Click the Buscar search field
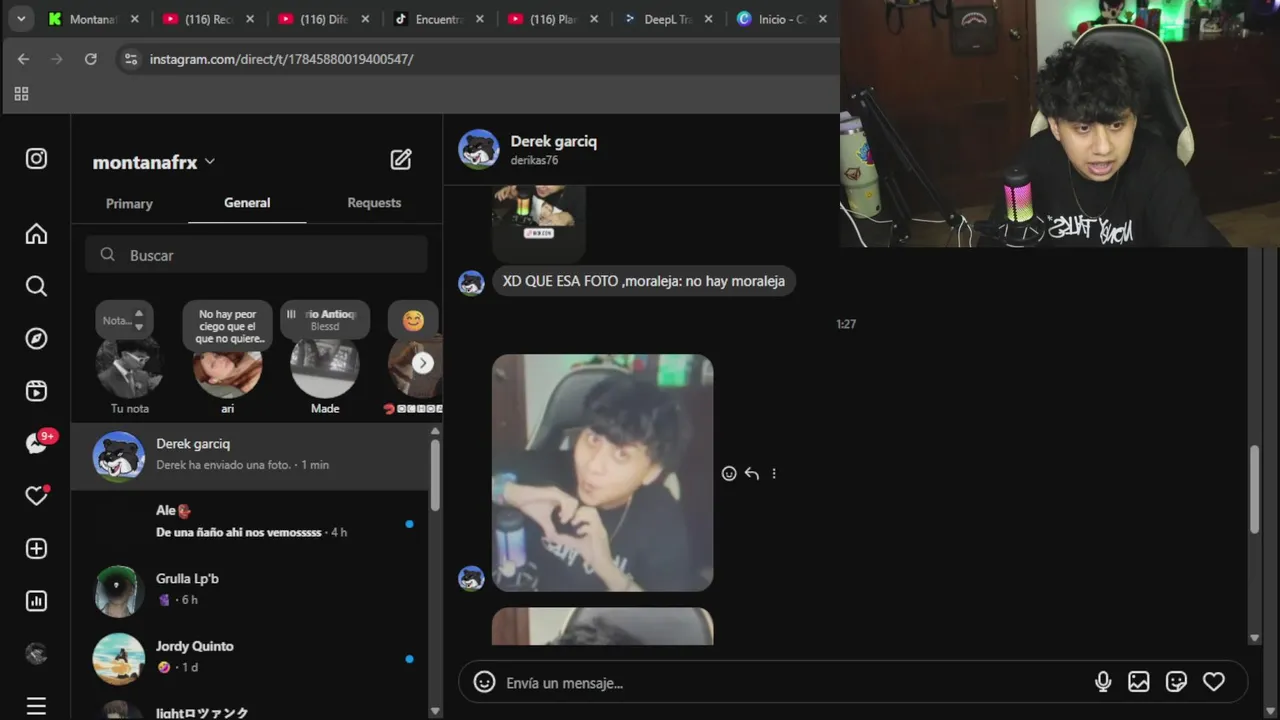 (256, 255)
